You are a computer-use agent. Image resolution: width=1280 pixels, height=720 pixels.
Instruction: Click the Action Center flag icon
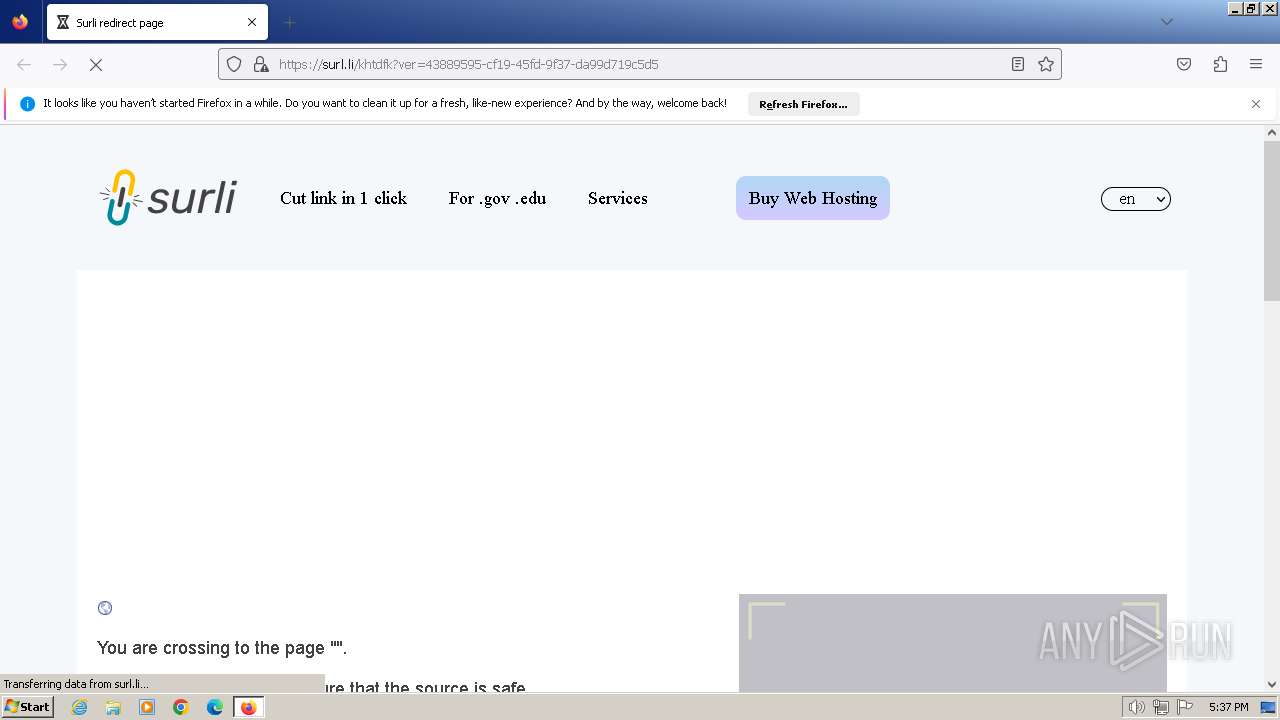coord(1185,707)
